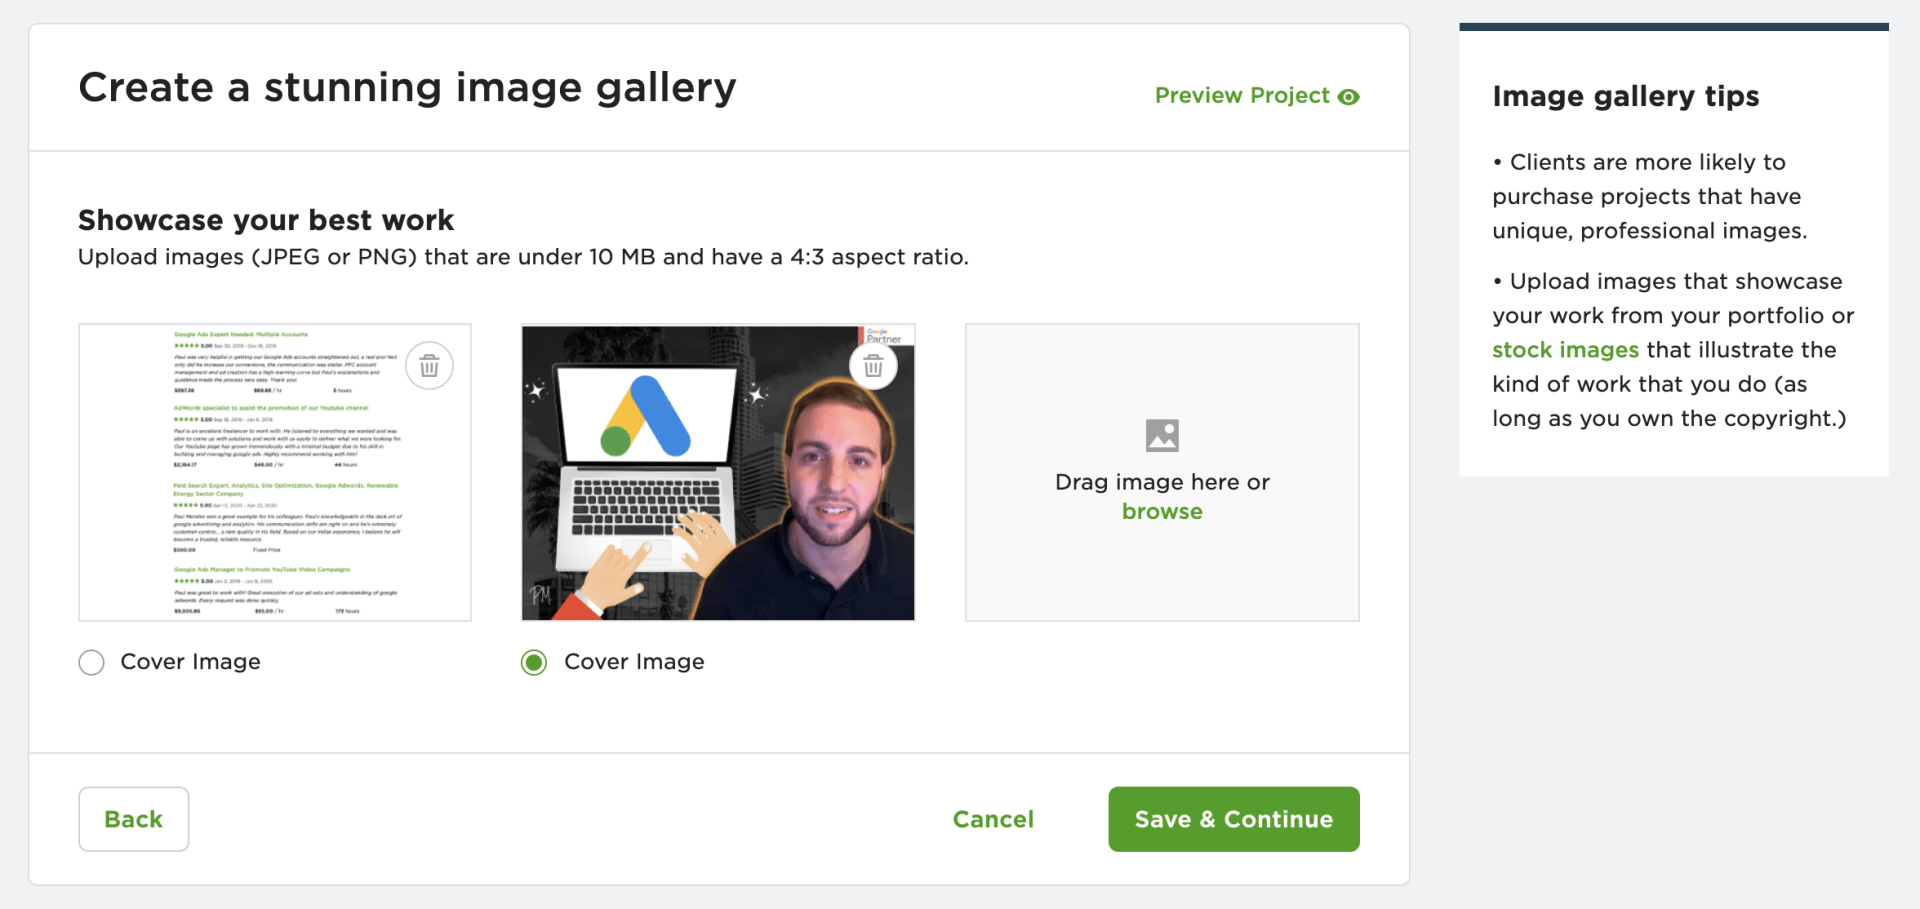
Task: Click the Image gallery tips heading
Action: (1625, 96)
